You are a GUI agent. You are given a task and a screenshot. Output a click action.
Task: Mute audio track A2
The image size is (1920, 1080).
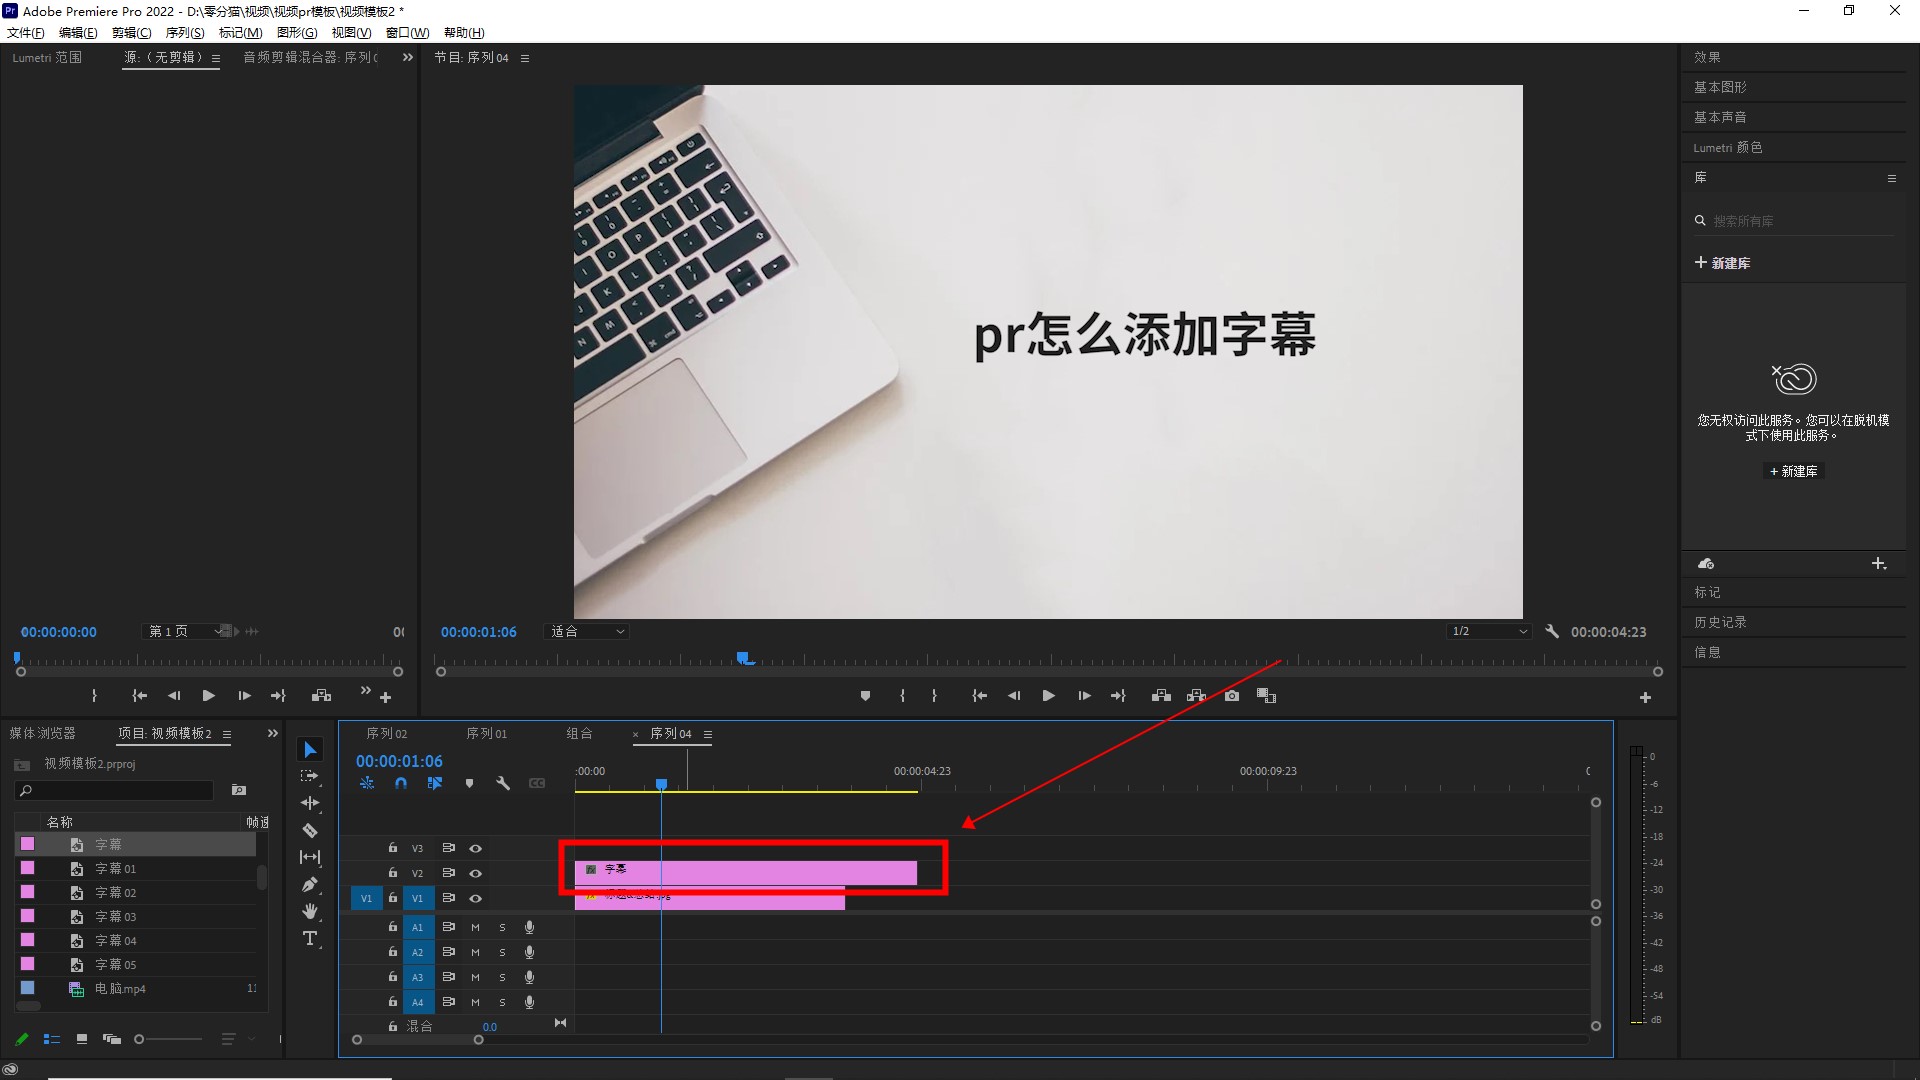point(475,952)
